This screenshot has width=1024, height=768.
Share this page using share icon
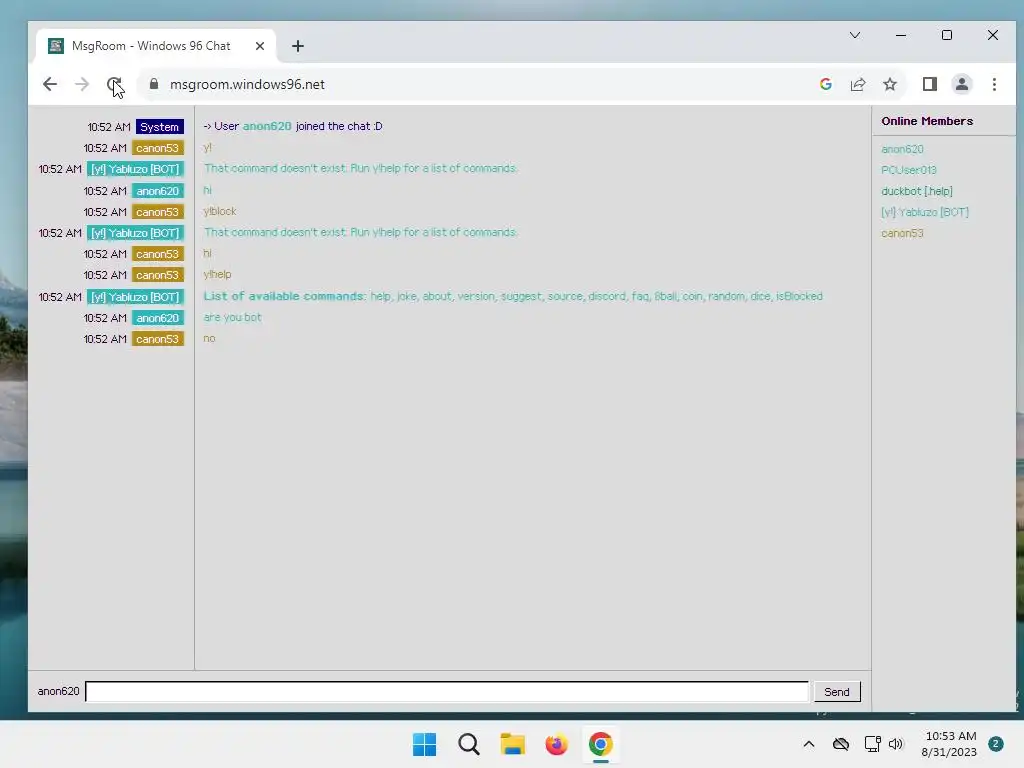[857, 84]
